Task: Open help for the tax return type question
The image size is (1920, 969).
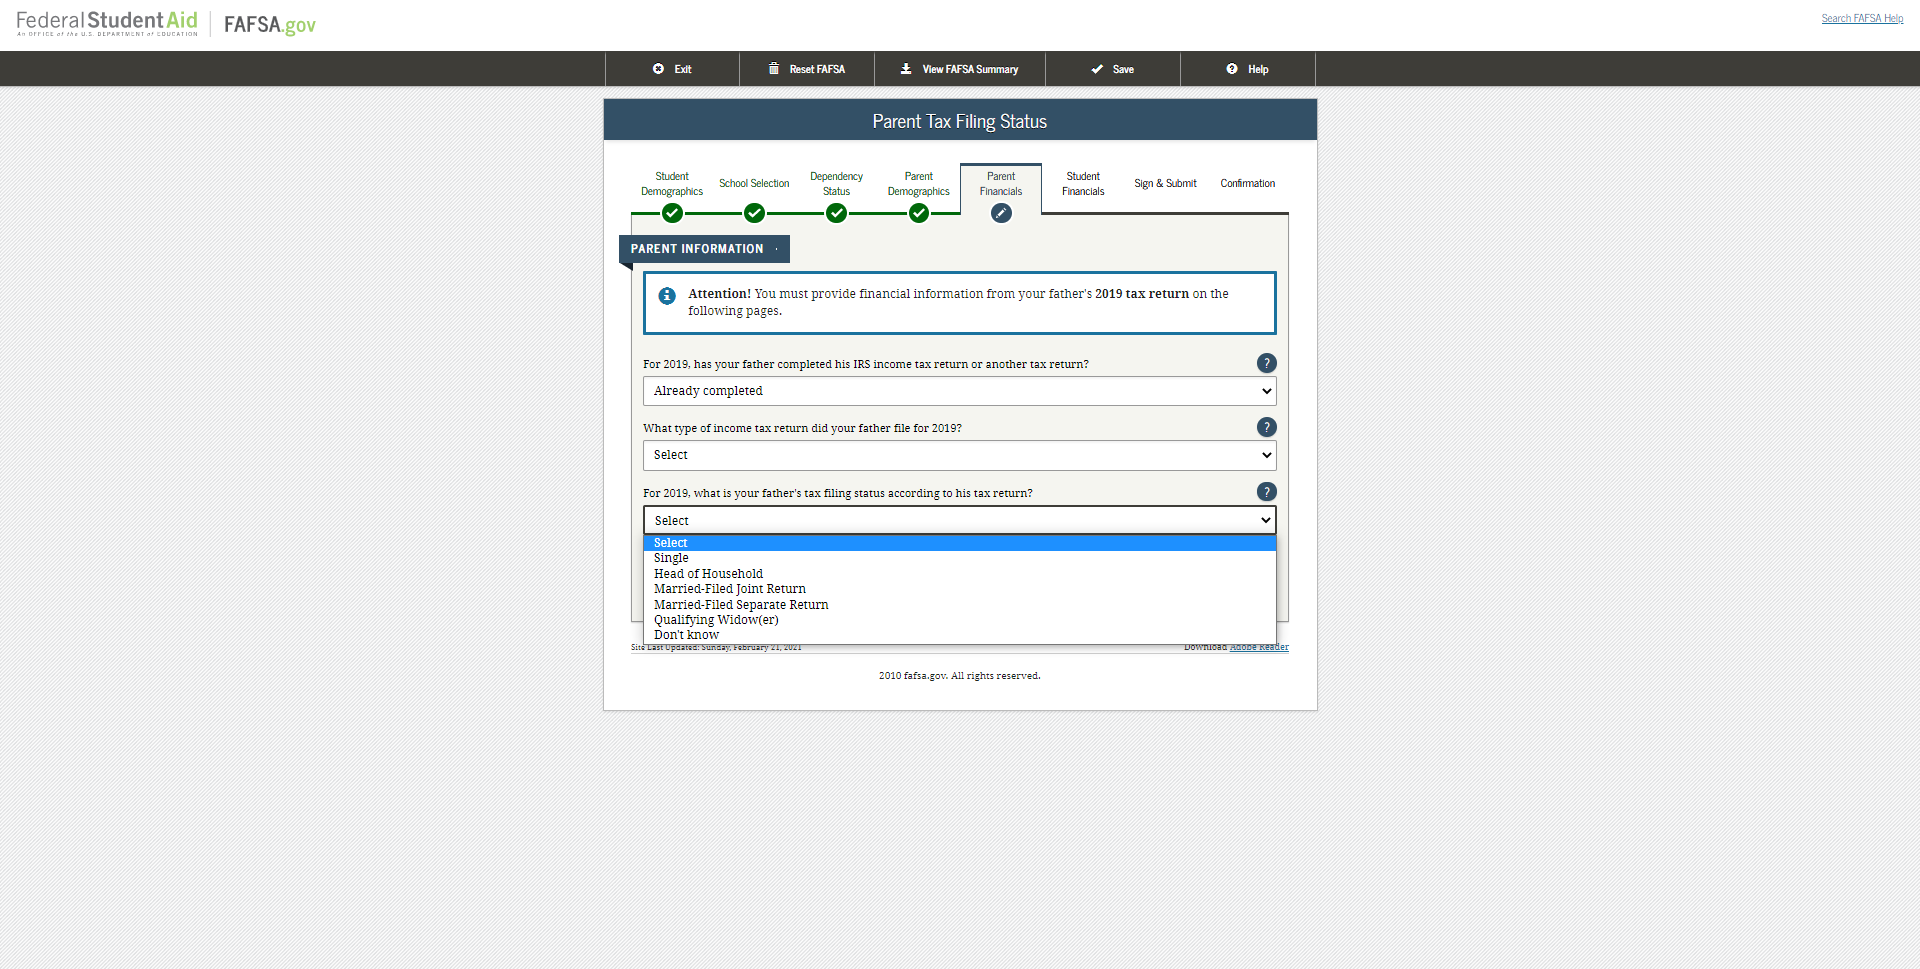Action: 1267,427
